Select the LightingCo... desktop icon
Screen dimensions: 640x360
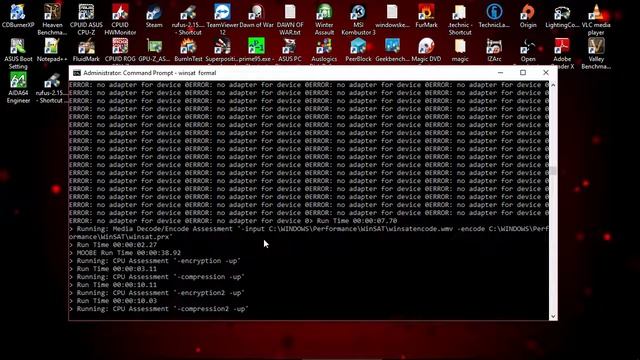tap(562, 16)
